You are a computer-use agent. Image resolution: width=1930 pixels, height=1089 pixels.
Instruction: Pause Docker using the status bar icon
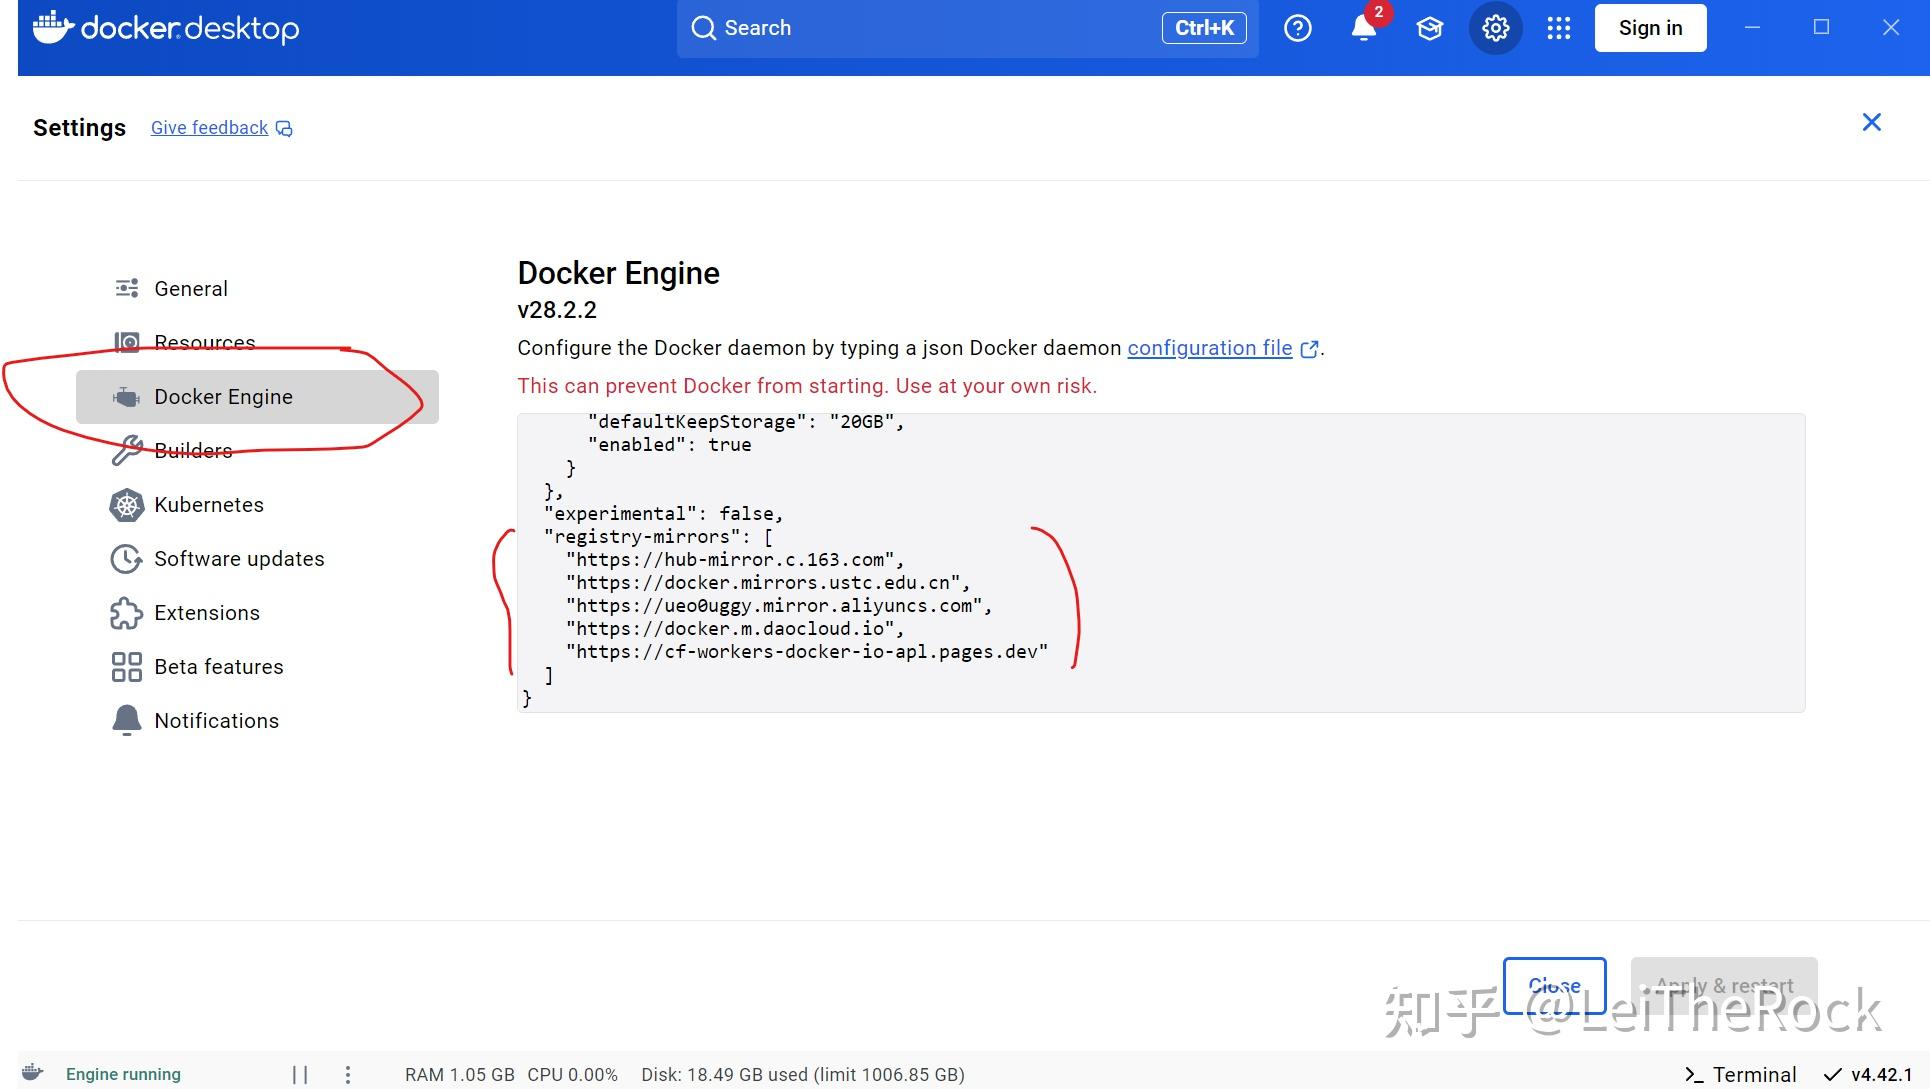300,1074
